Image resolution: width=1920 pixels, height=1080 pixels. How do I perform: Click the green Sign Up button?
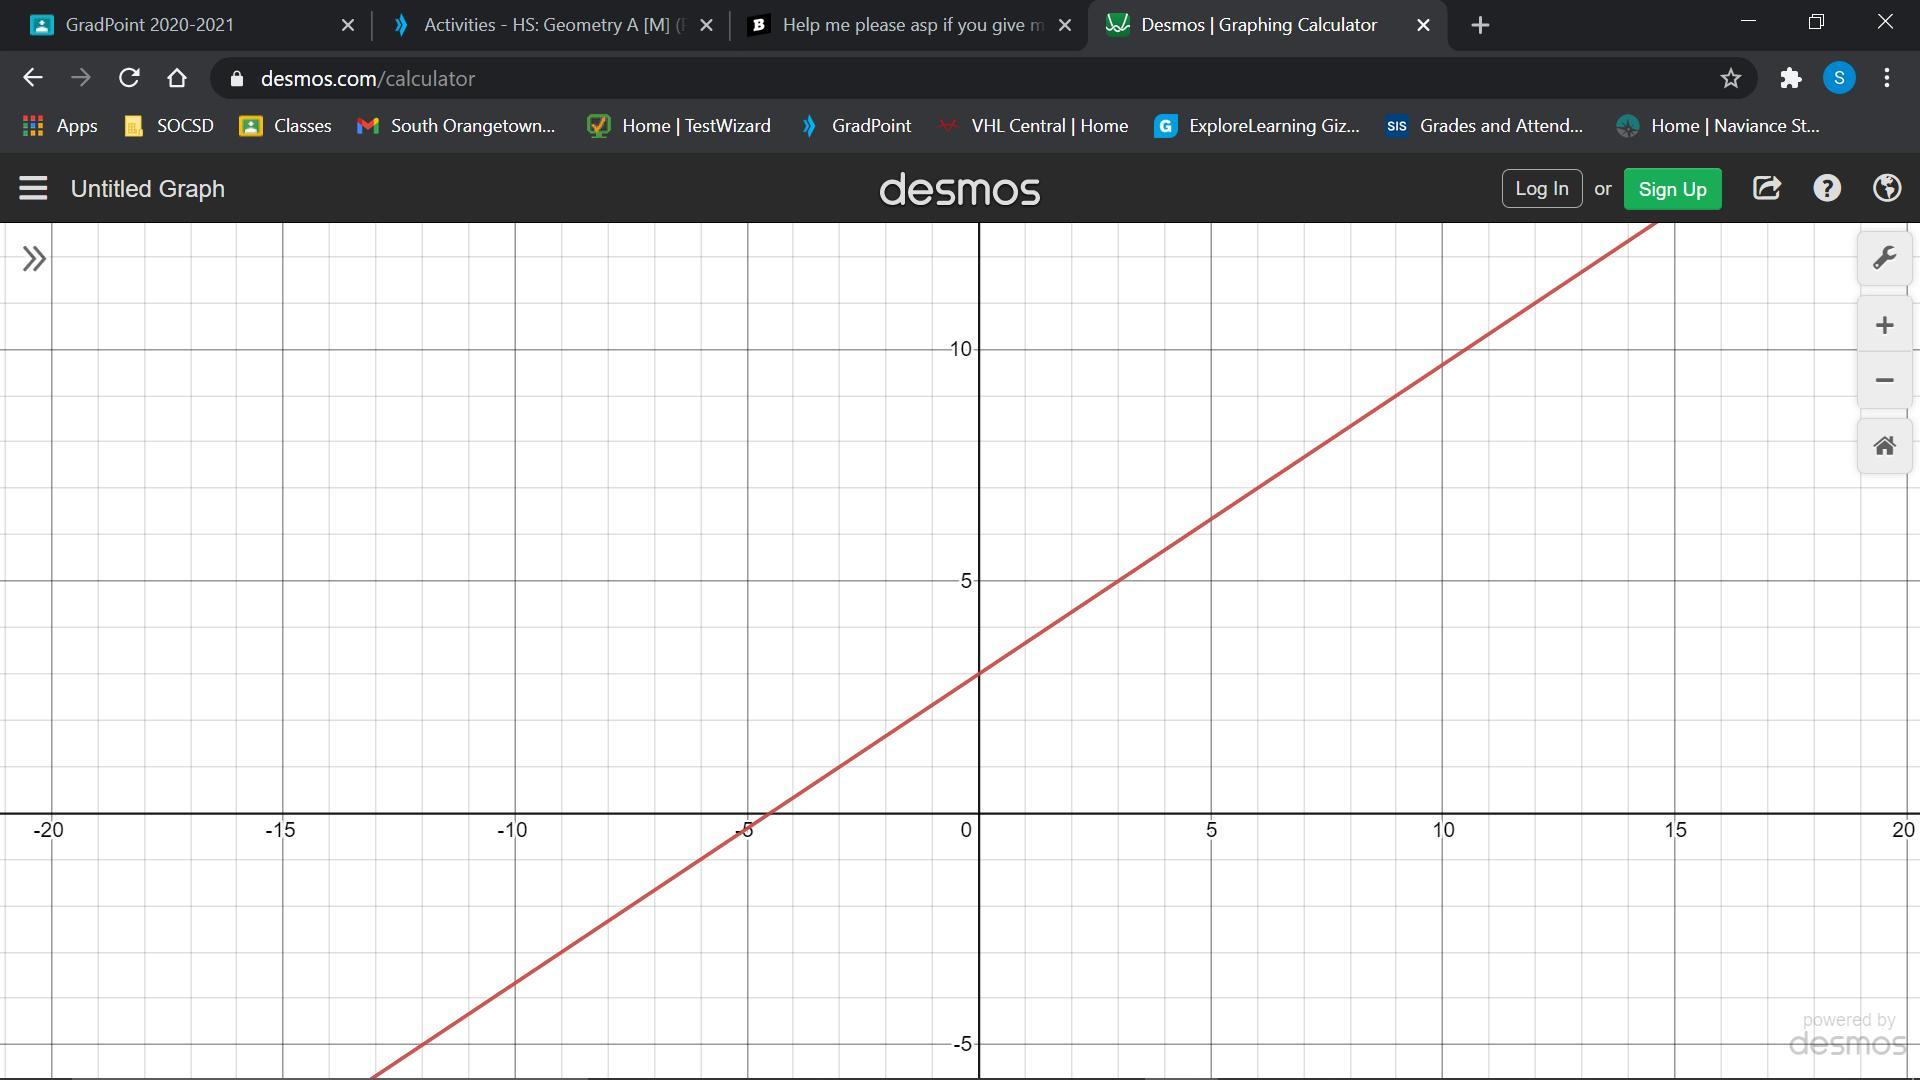pos(1672,189)
